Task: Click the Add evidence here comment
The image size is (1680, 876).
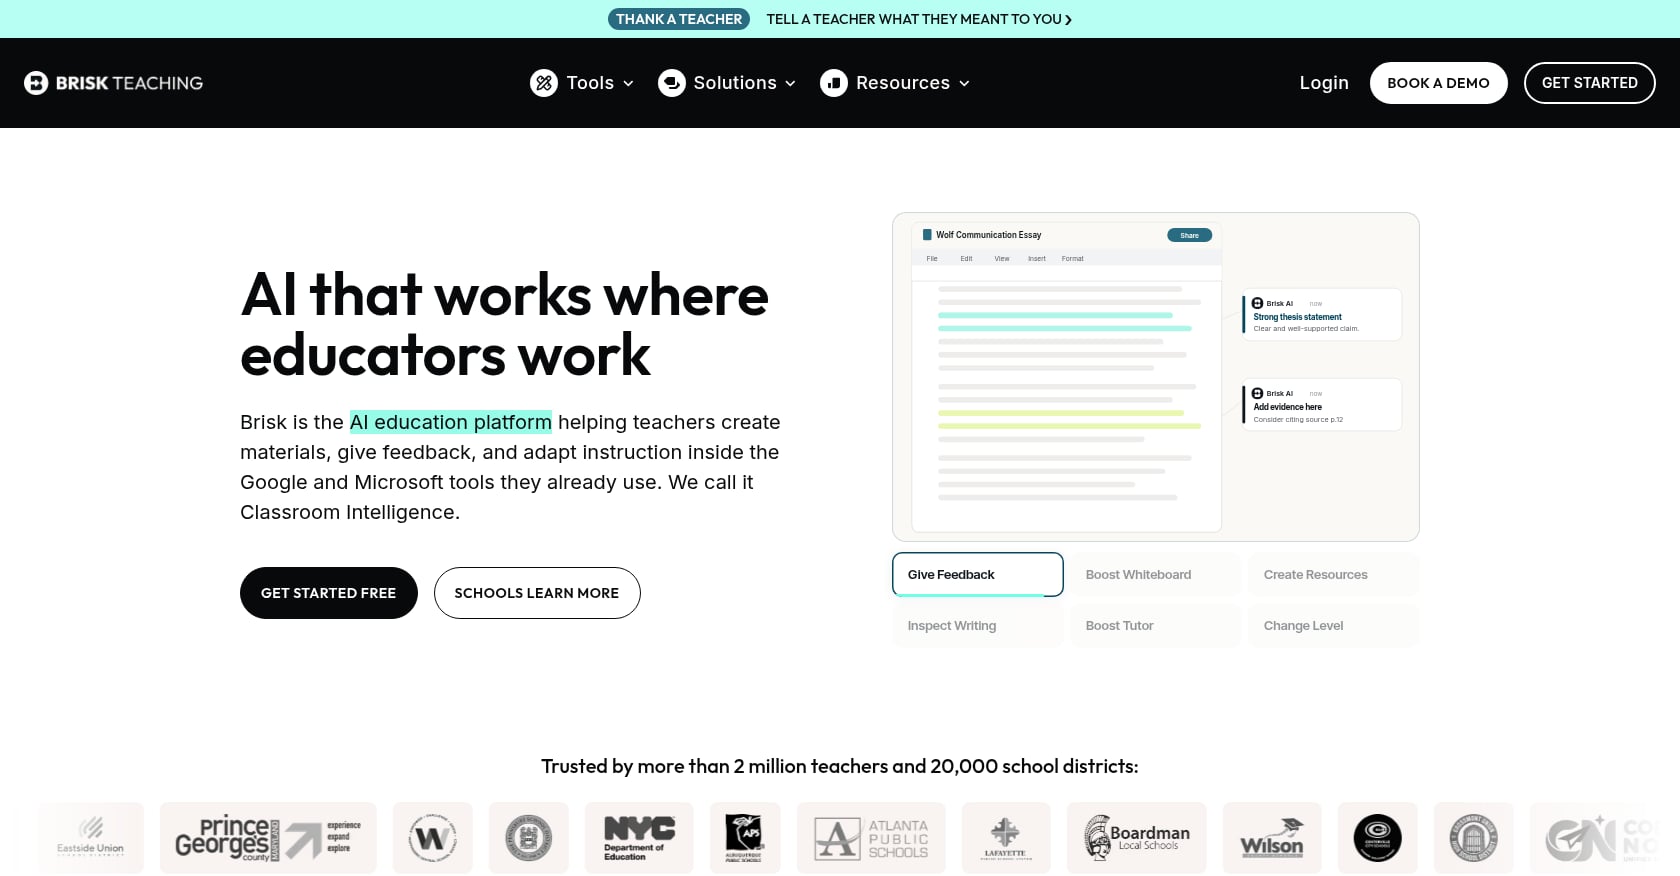Action: click(1322, 405)
